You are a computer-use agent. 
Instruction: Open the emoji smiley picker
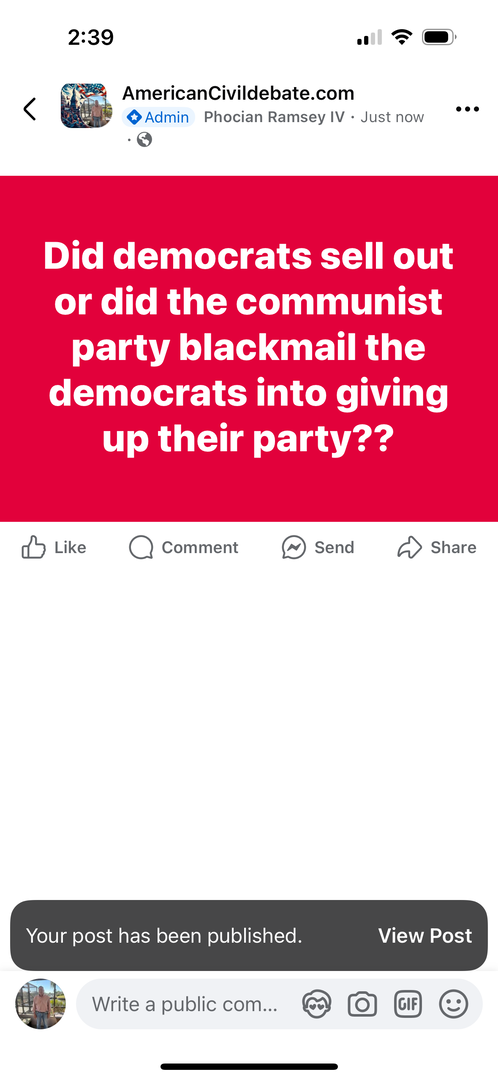tap(454, 1004)
